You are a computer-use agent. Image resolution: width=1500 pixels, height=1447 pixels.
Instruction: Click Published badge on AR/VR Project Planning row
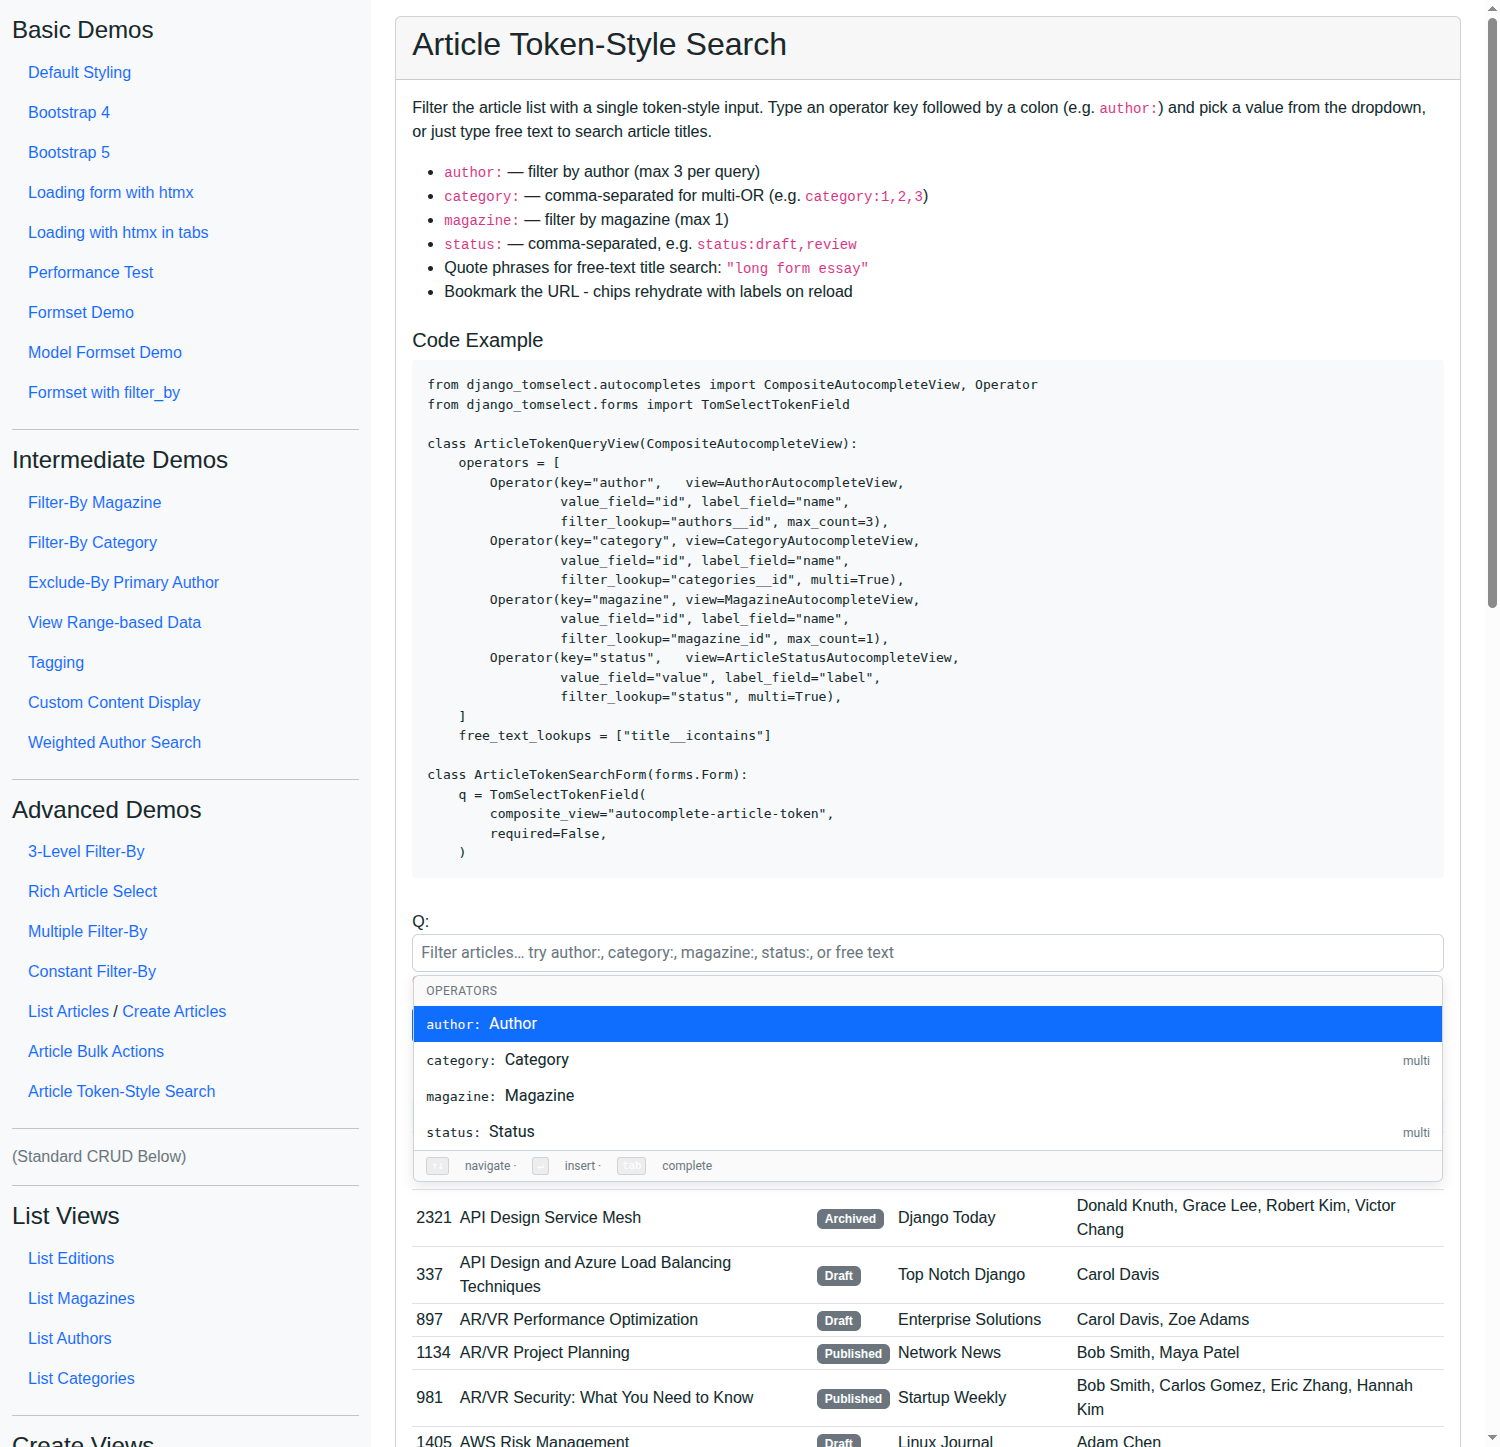(853, 1354)
